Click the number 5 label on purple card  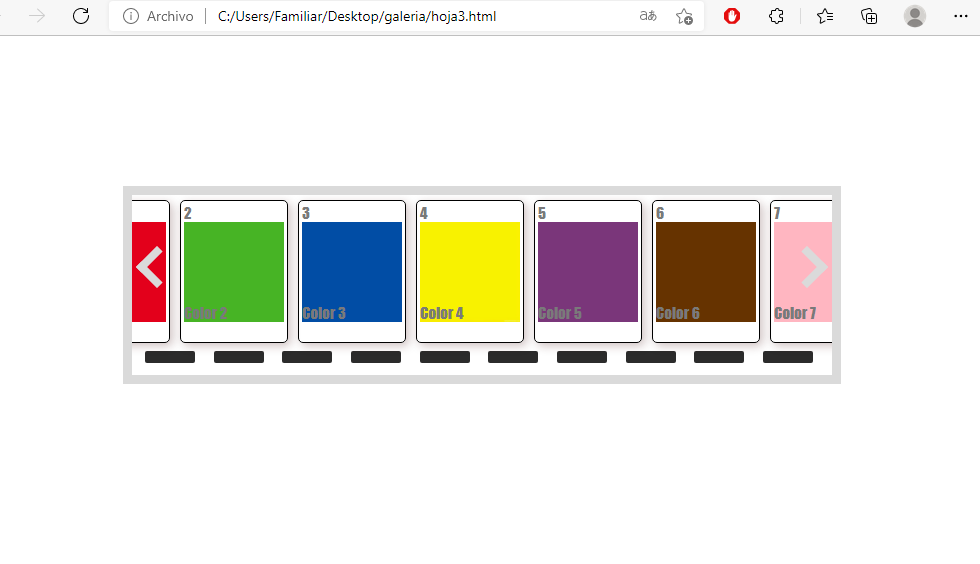[x=542, y=213]
